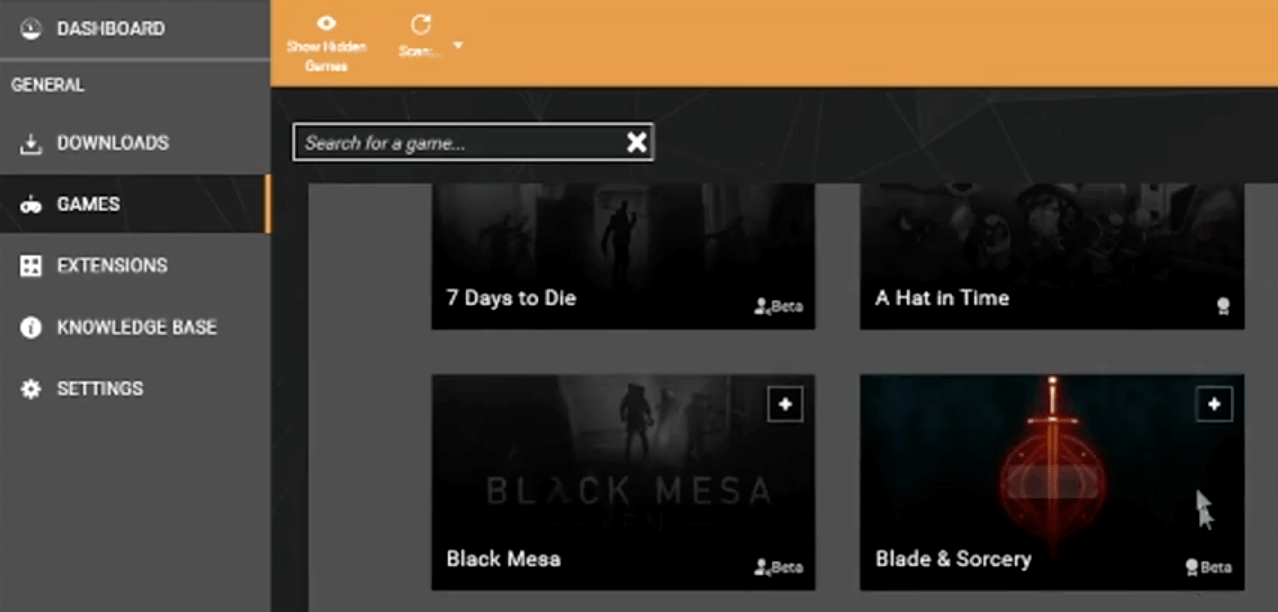The width and height of the screenshot is (1278, 612).
Task: Expand the Scan dropdown arrow
Action: point(458,45)
